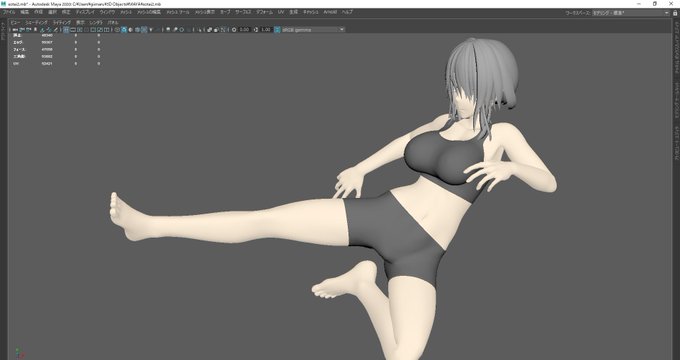The image size is (680, 360).
Task: Toggle the Resolution Gate overlay
Action: tap(79, 29)
